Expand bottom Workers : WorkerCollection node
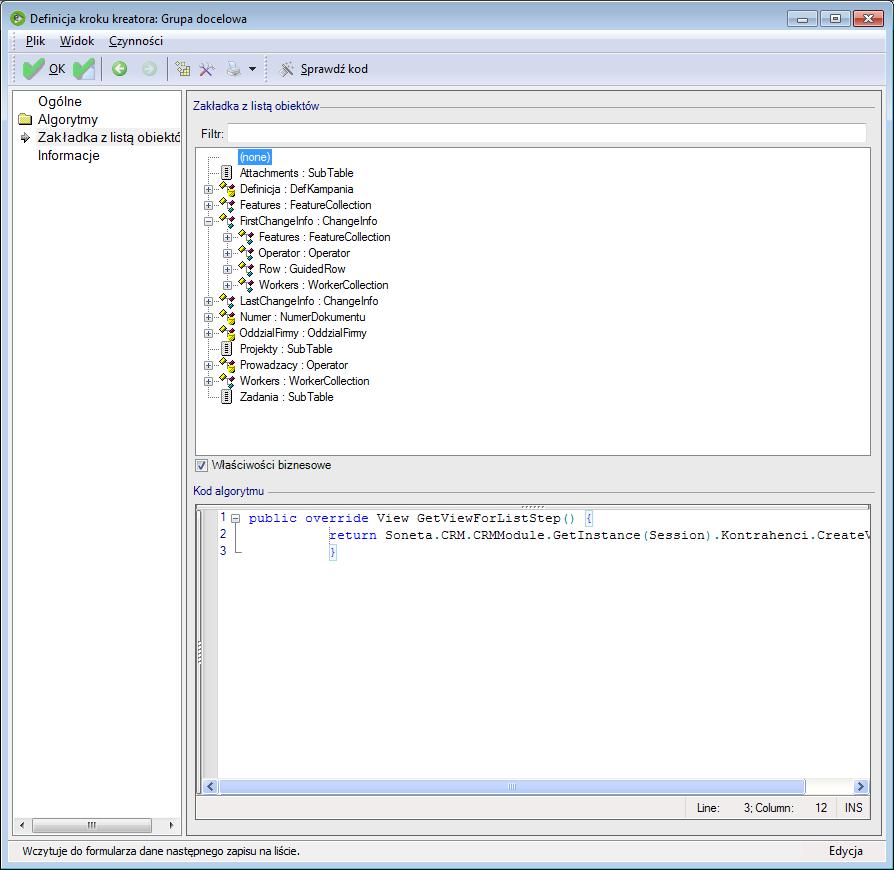Screen dimensions: 894x870 tap(208, 381)
